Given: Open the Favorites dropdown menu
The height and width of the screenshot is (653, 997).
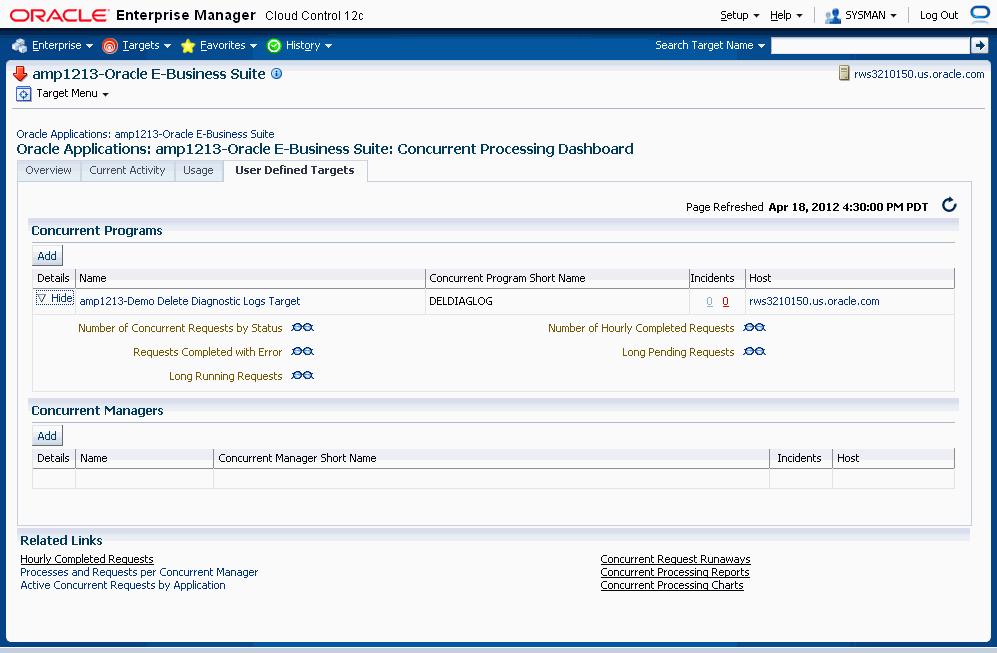Looking at the screenshot, I should (228, 46).
